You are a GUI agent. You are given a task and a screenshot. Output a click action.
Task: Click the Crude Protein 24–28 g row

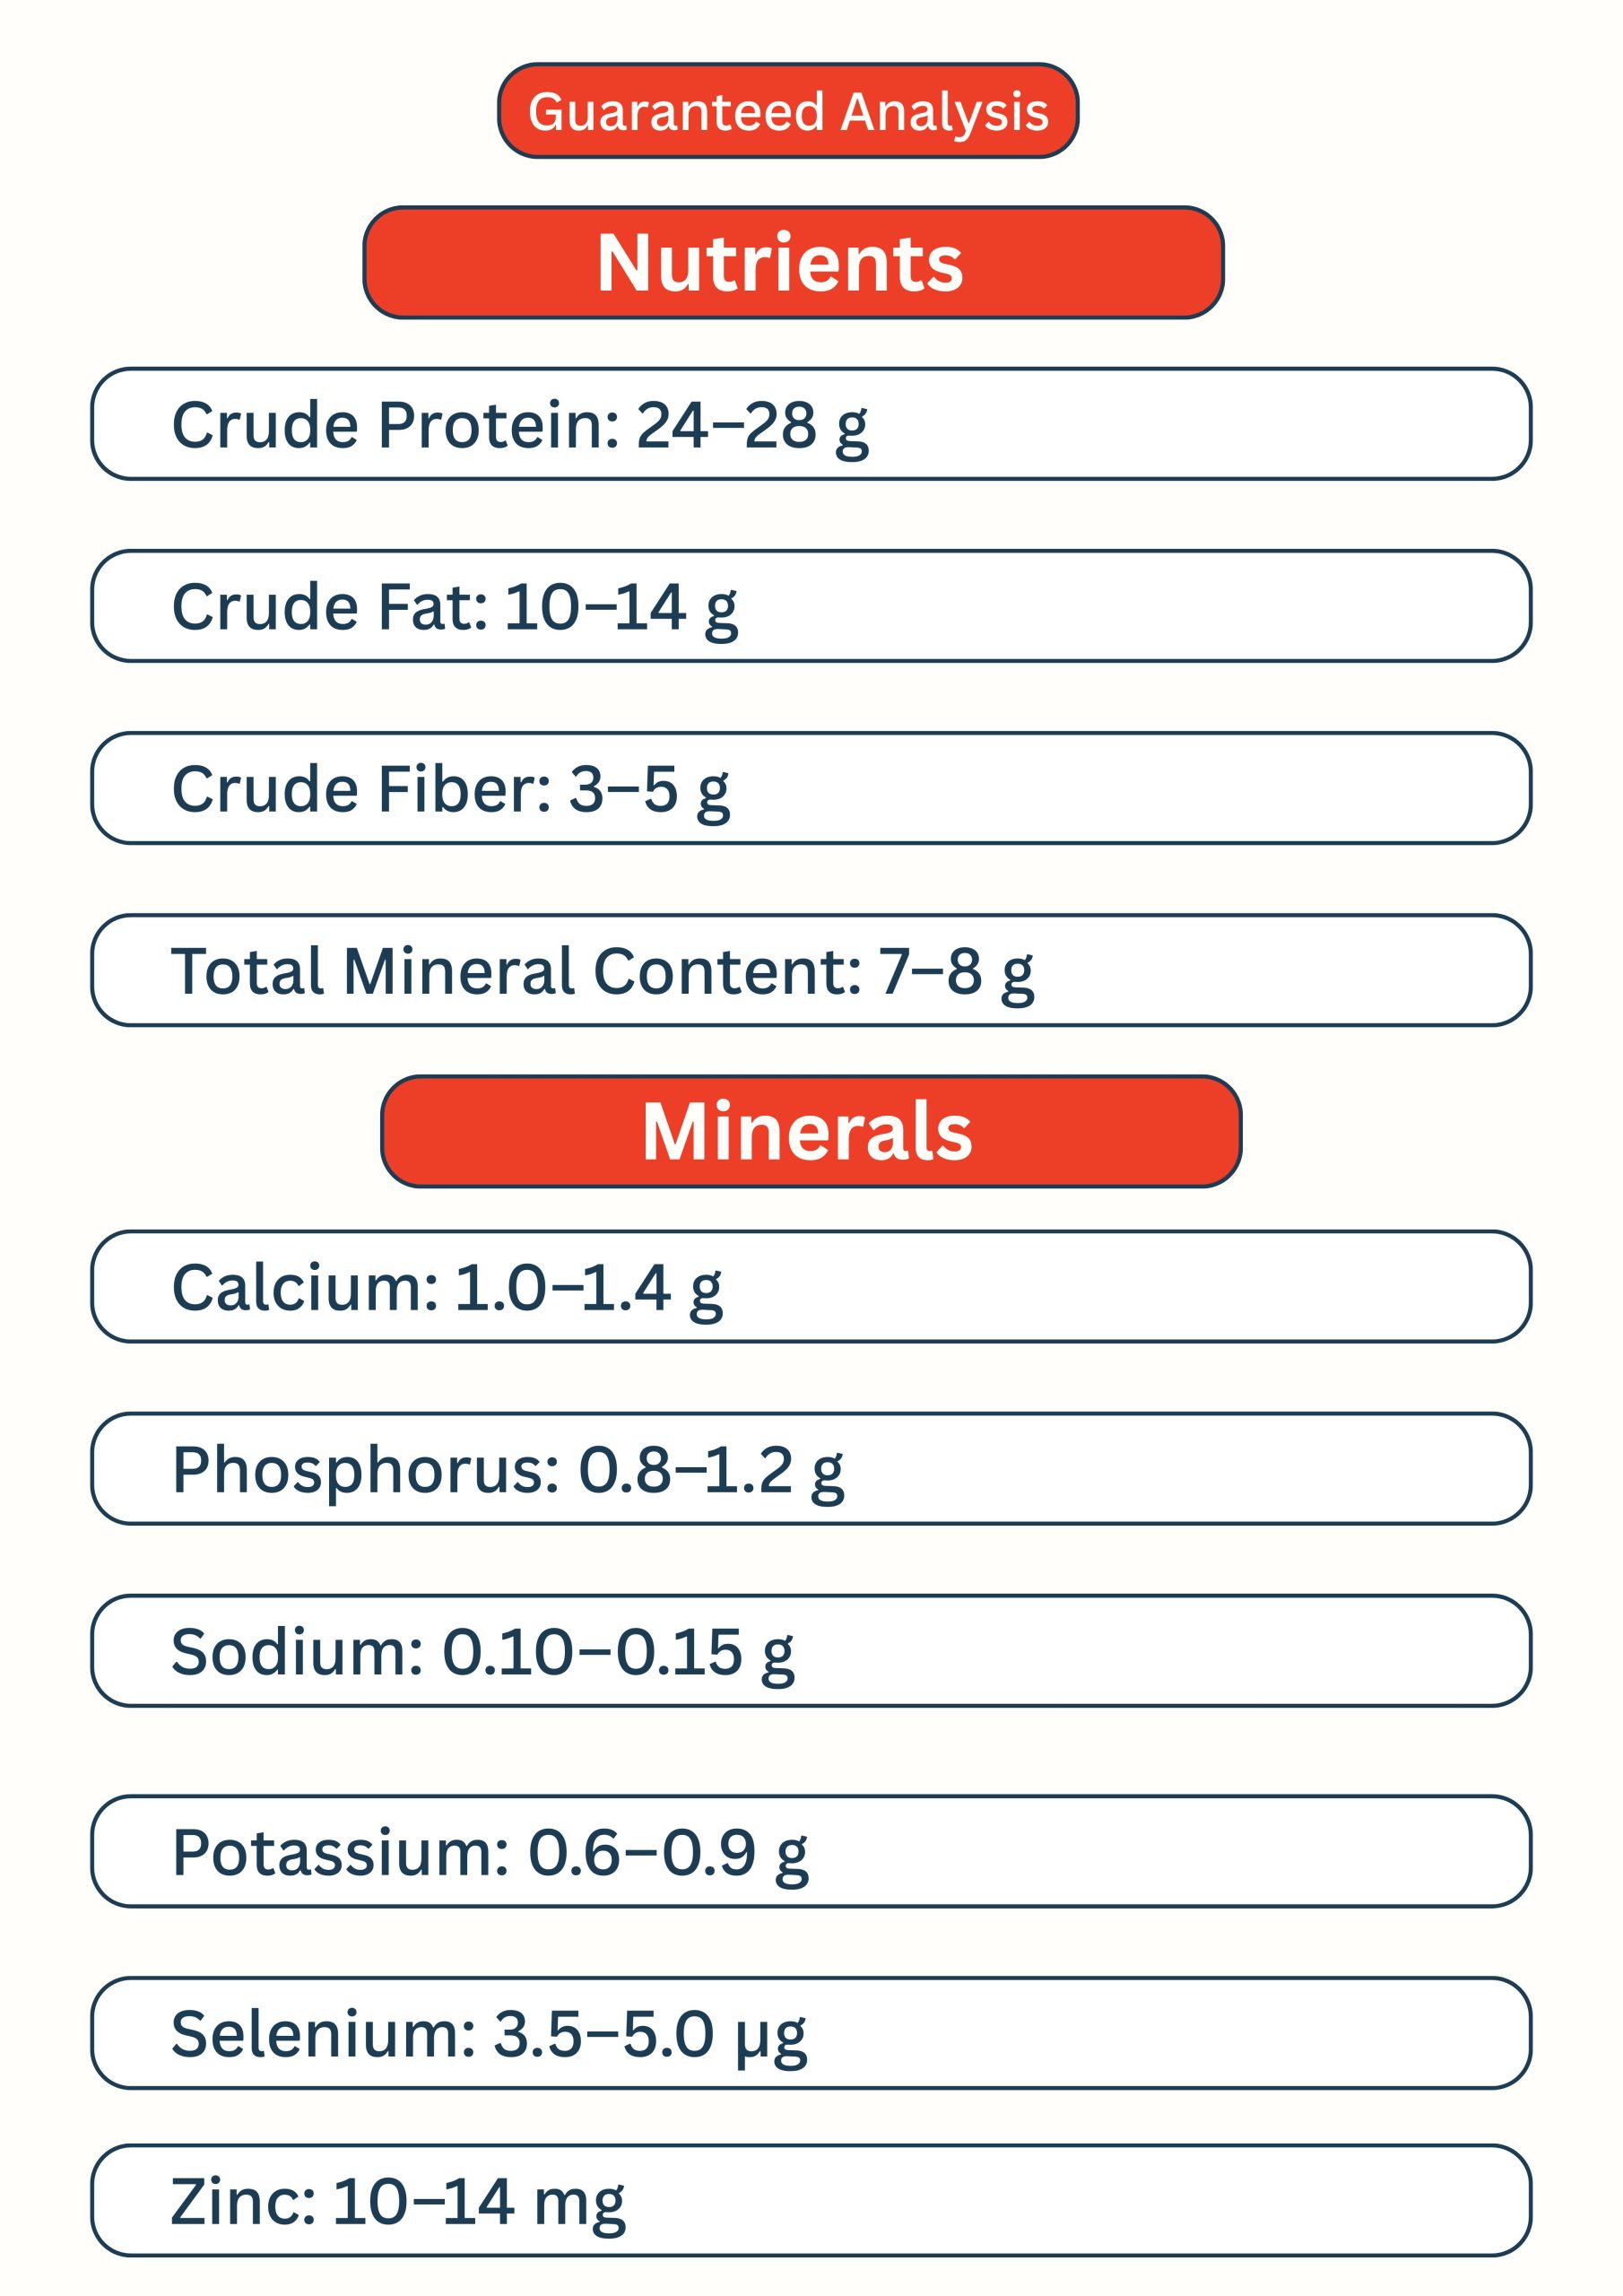(811, 424)
